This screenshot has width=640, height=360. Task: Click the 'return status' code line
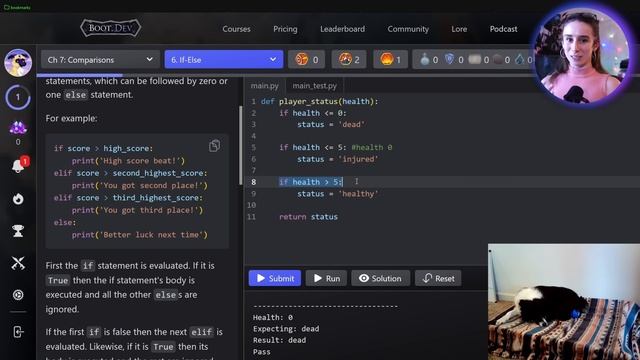pyautogui.click(x=308, y=217)
